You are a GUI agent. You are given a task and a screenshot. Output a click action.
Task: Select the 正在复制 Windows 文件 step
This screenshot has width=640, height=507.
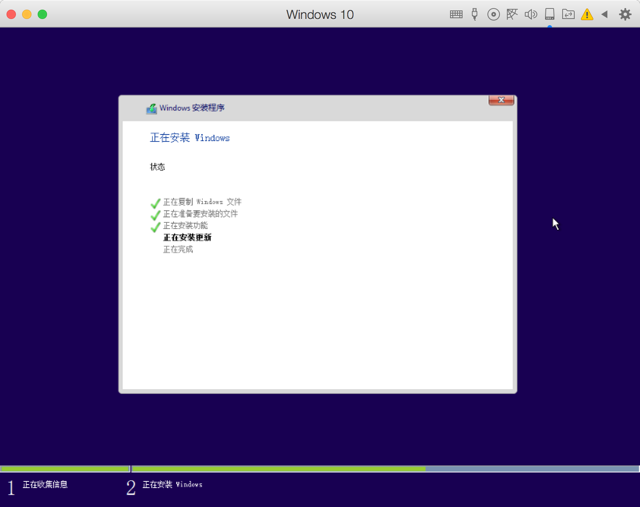(202, 202)
